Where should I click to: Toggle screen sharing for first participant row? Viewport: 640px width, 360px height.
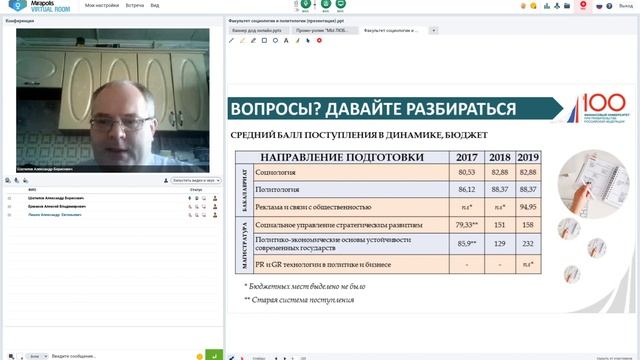(x=204, y=198)
